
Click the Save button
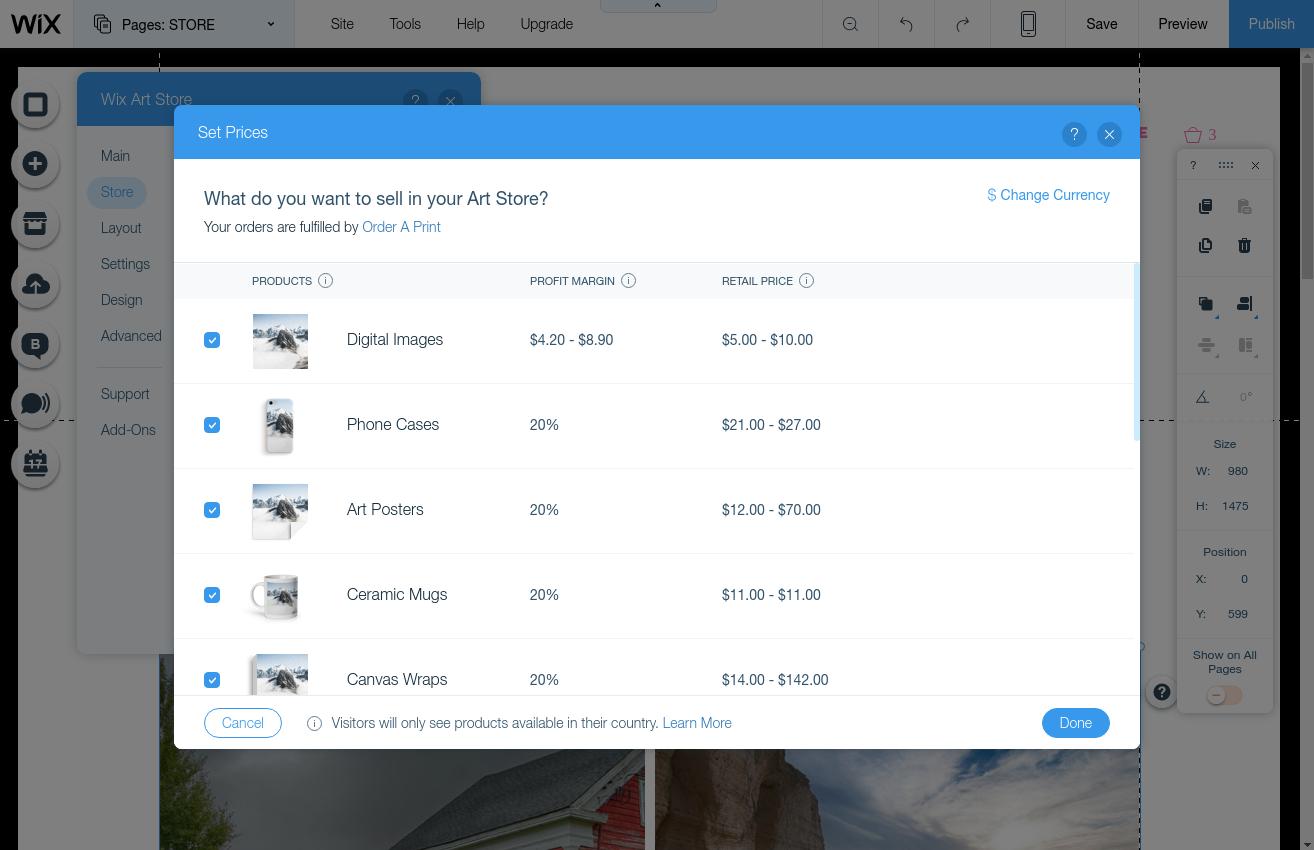click(1101, 24)
